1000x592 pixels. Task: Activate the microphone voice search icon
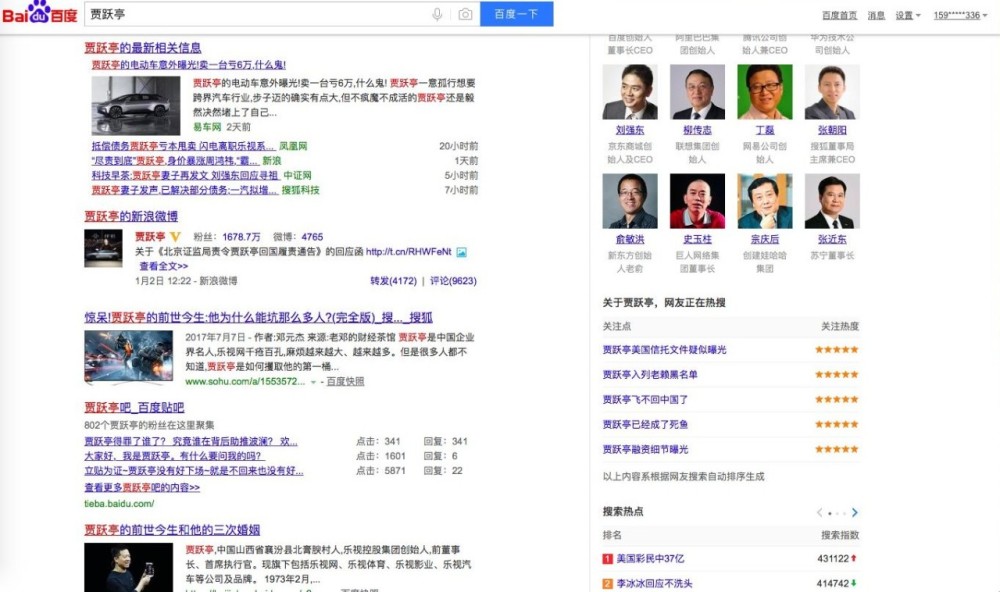coord(437,14)
